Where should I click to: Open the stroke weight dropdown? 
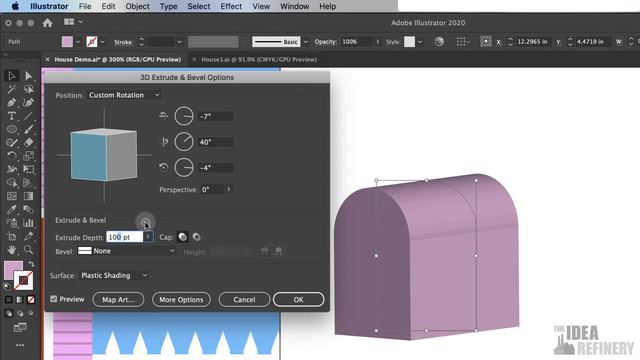tap(179, 42)
